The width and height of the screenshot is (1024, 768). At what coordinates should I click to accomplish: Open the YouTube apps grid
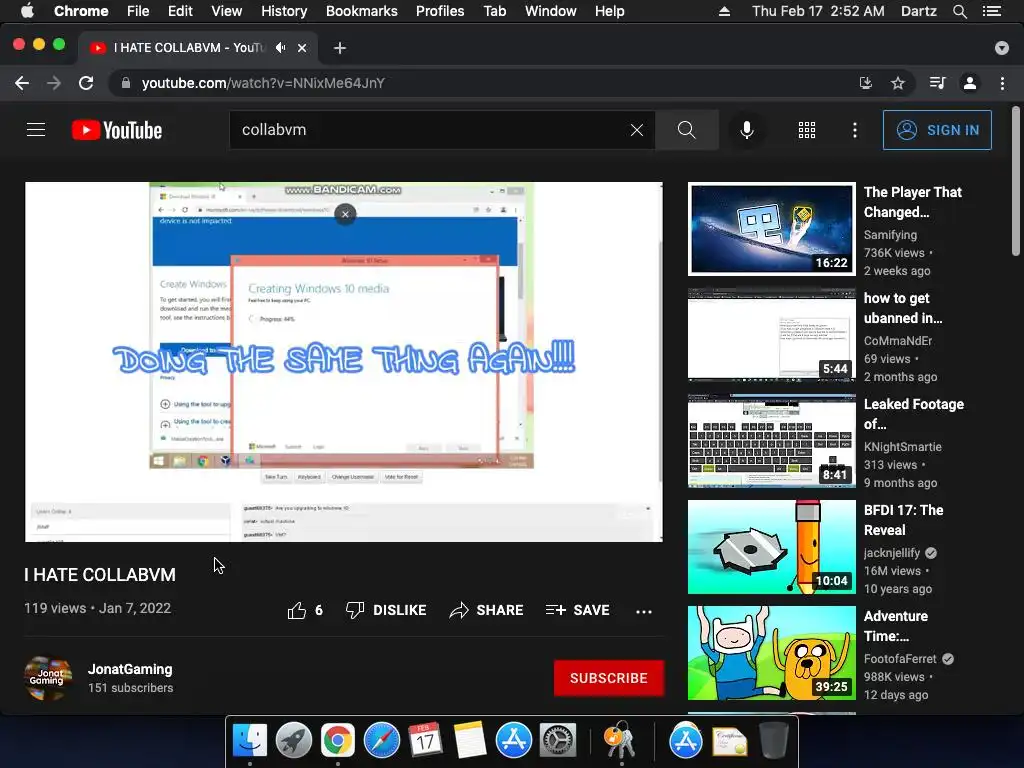807,130
